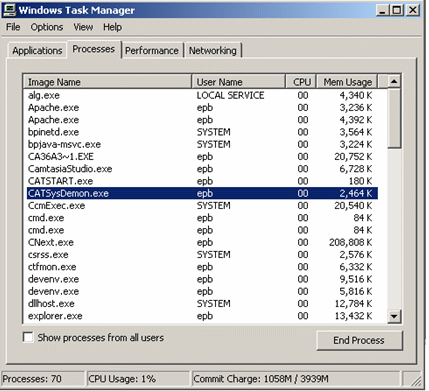This screenshot has width=429, height=391.
Task: Click Processes: 70 in status bar
Action: [x=43, y=379]
